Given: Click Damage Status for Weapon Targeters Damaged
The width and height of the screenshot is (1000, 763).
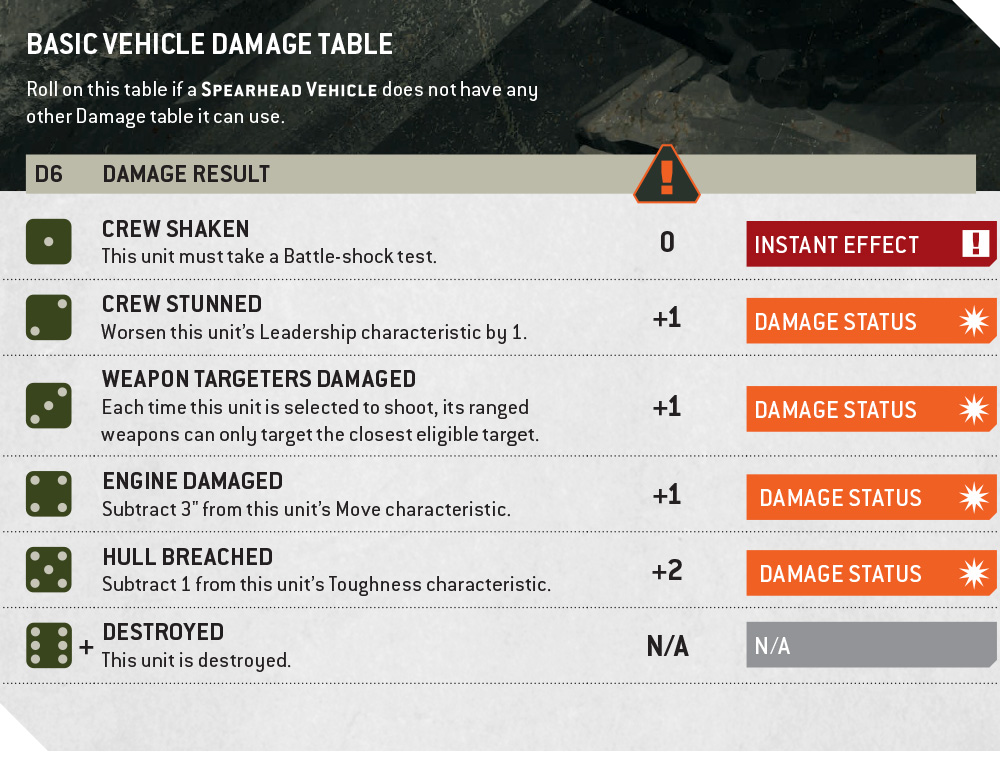Looking at the screenshot, I should [x=835, y=410].
